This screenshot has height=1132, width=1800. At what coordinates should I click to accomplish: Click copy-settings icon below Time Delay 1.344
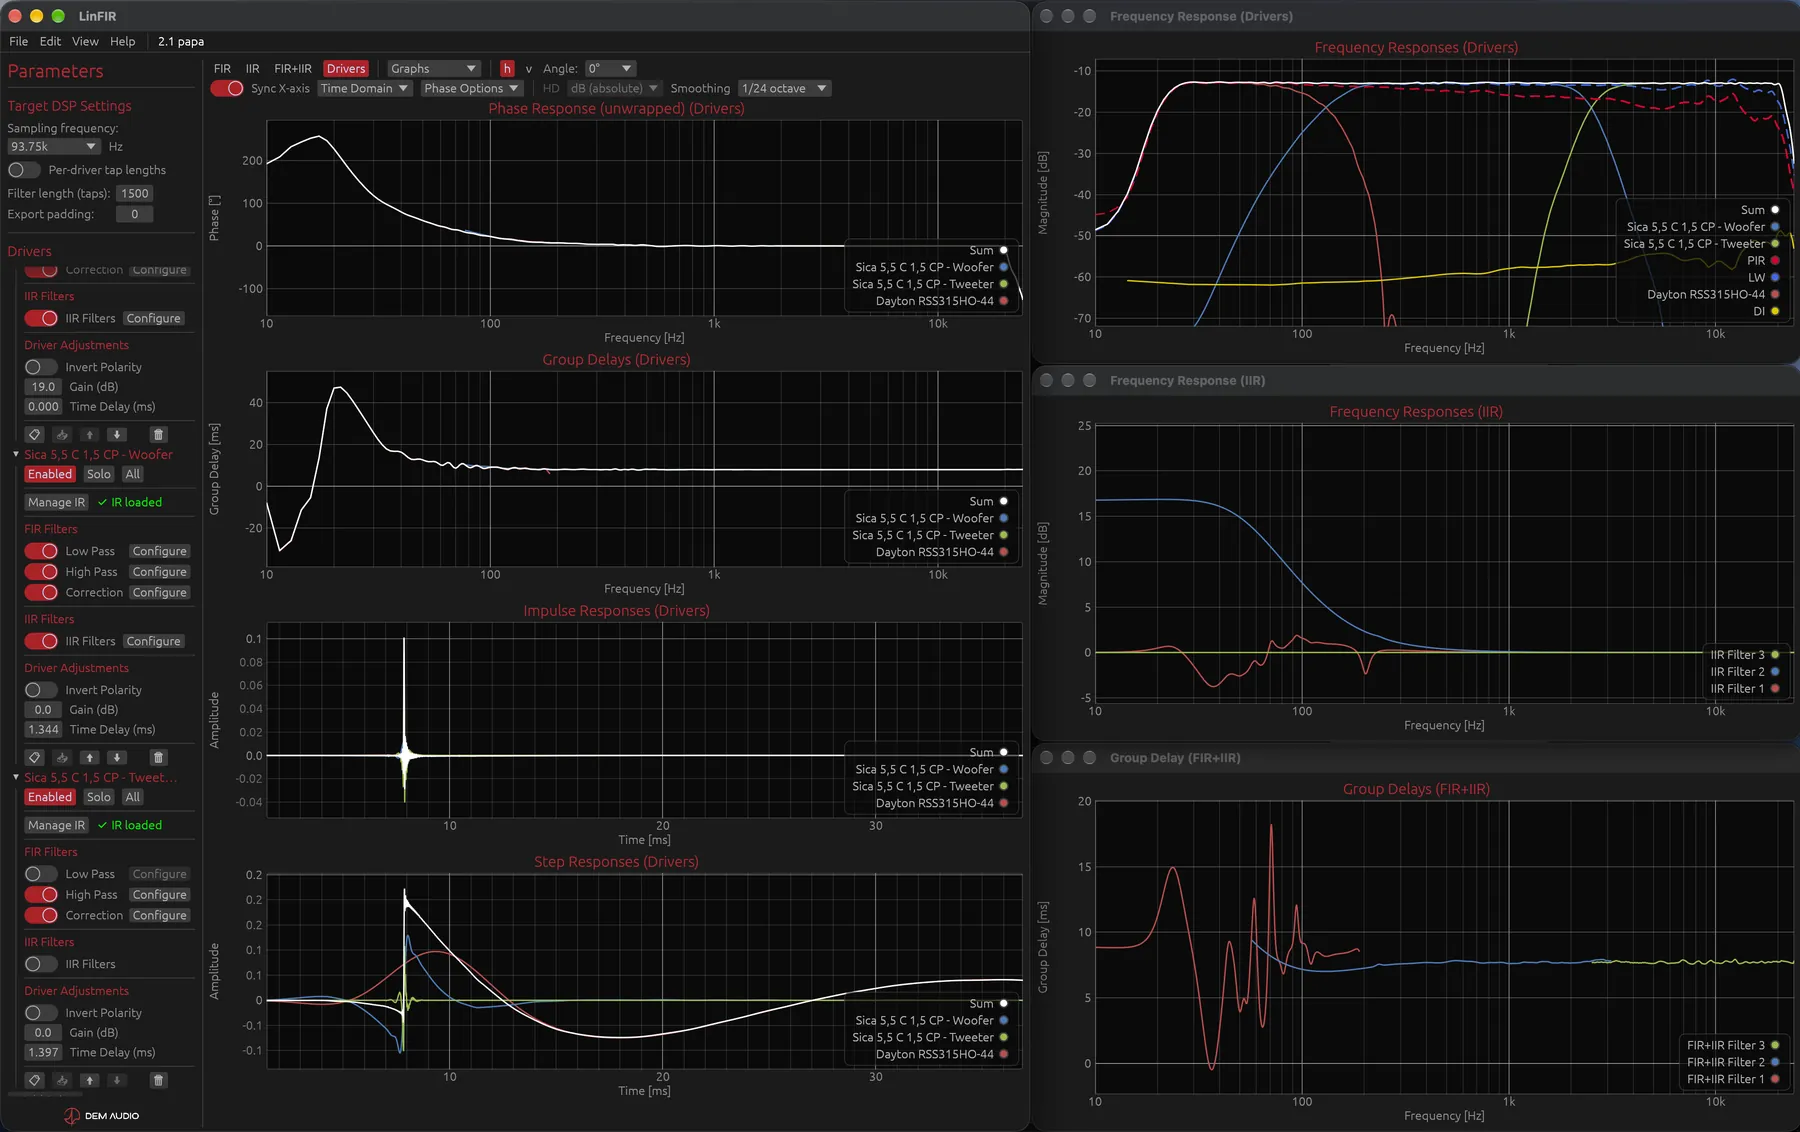tap(62, 757)
